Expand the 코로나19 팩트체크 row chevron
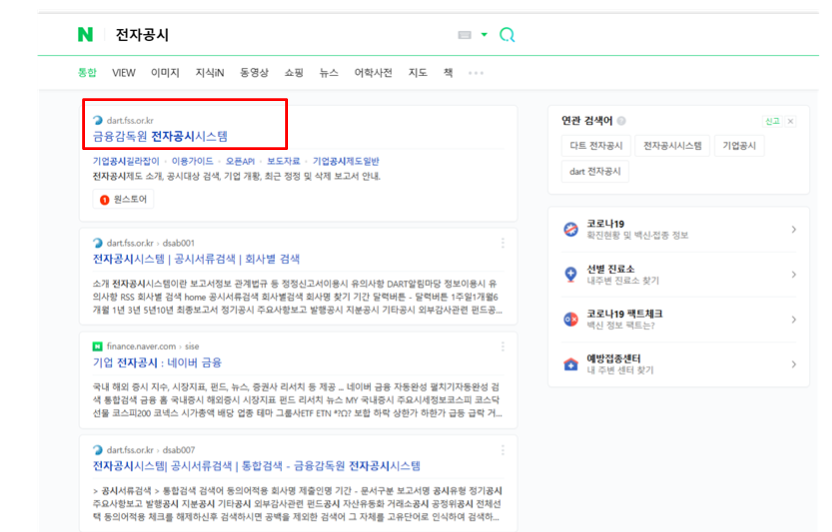This screenshot has height=532, width=832. [x=794, y=319]
